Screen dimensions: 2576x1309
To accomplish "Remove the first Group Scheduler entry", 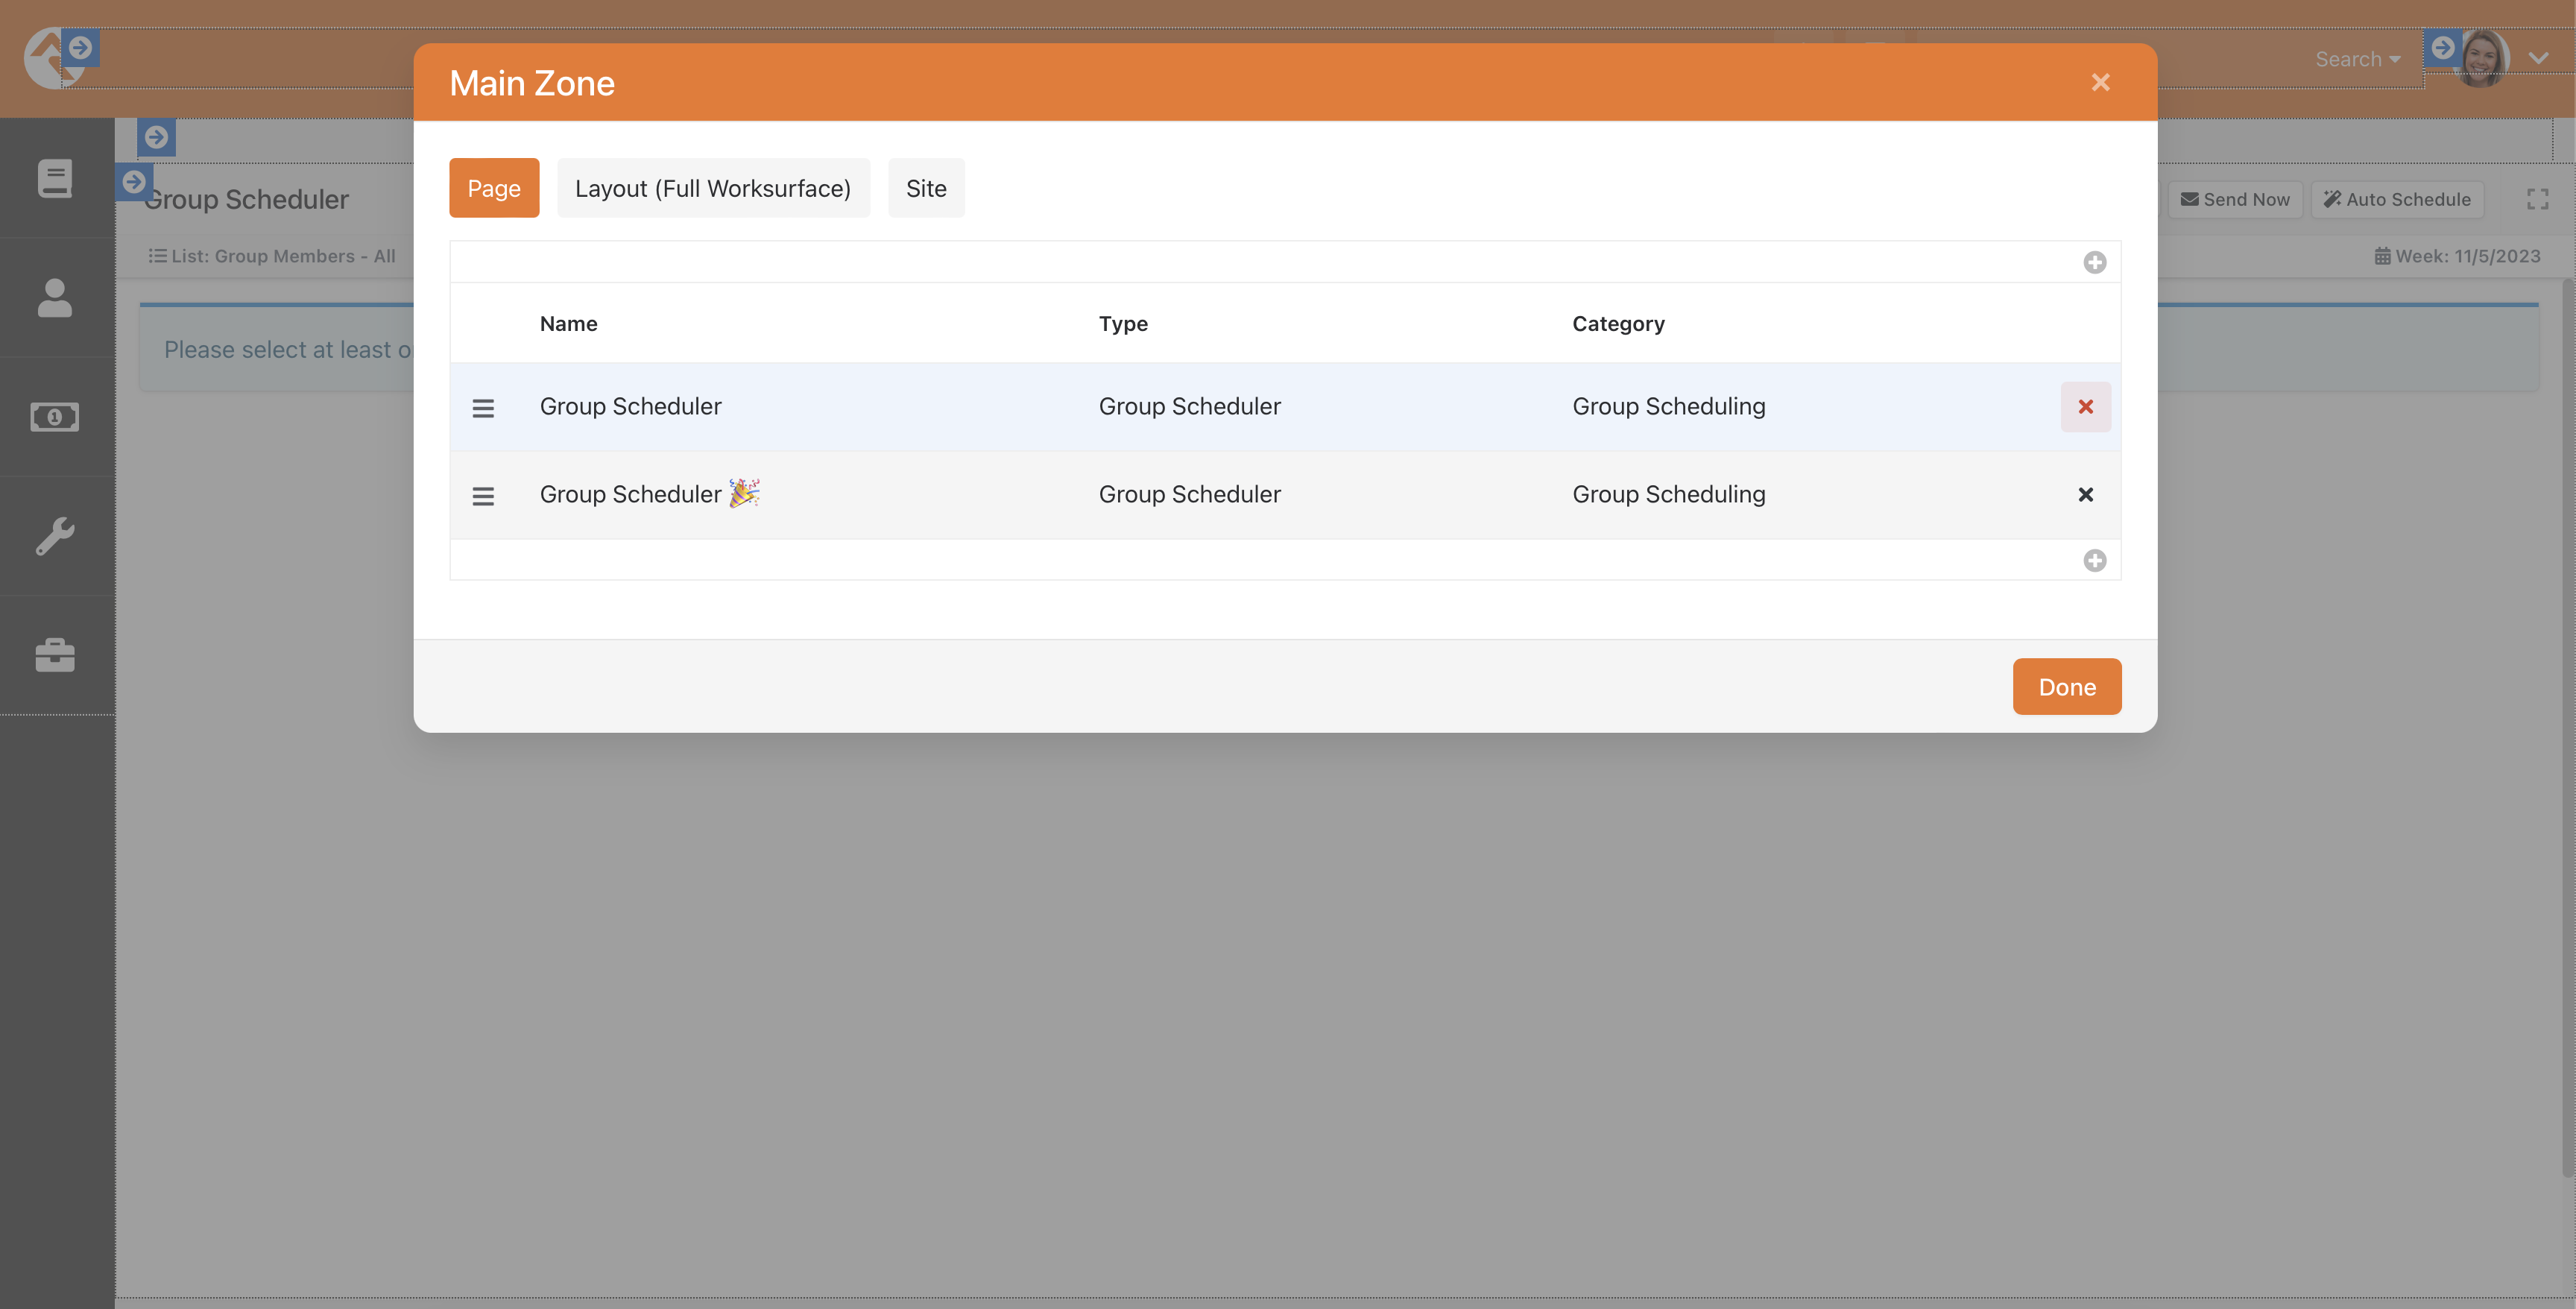I will tap(2086, 407).
